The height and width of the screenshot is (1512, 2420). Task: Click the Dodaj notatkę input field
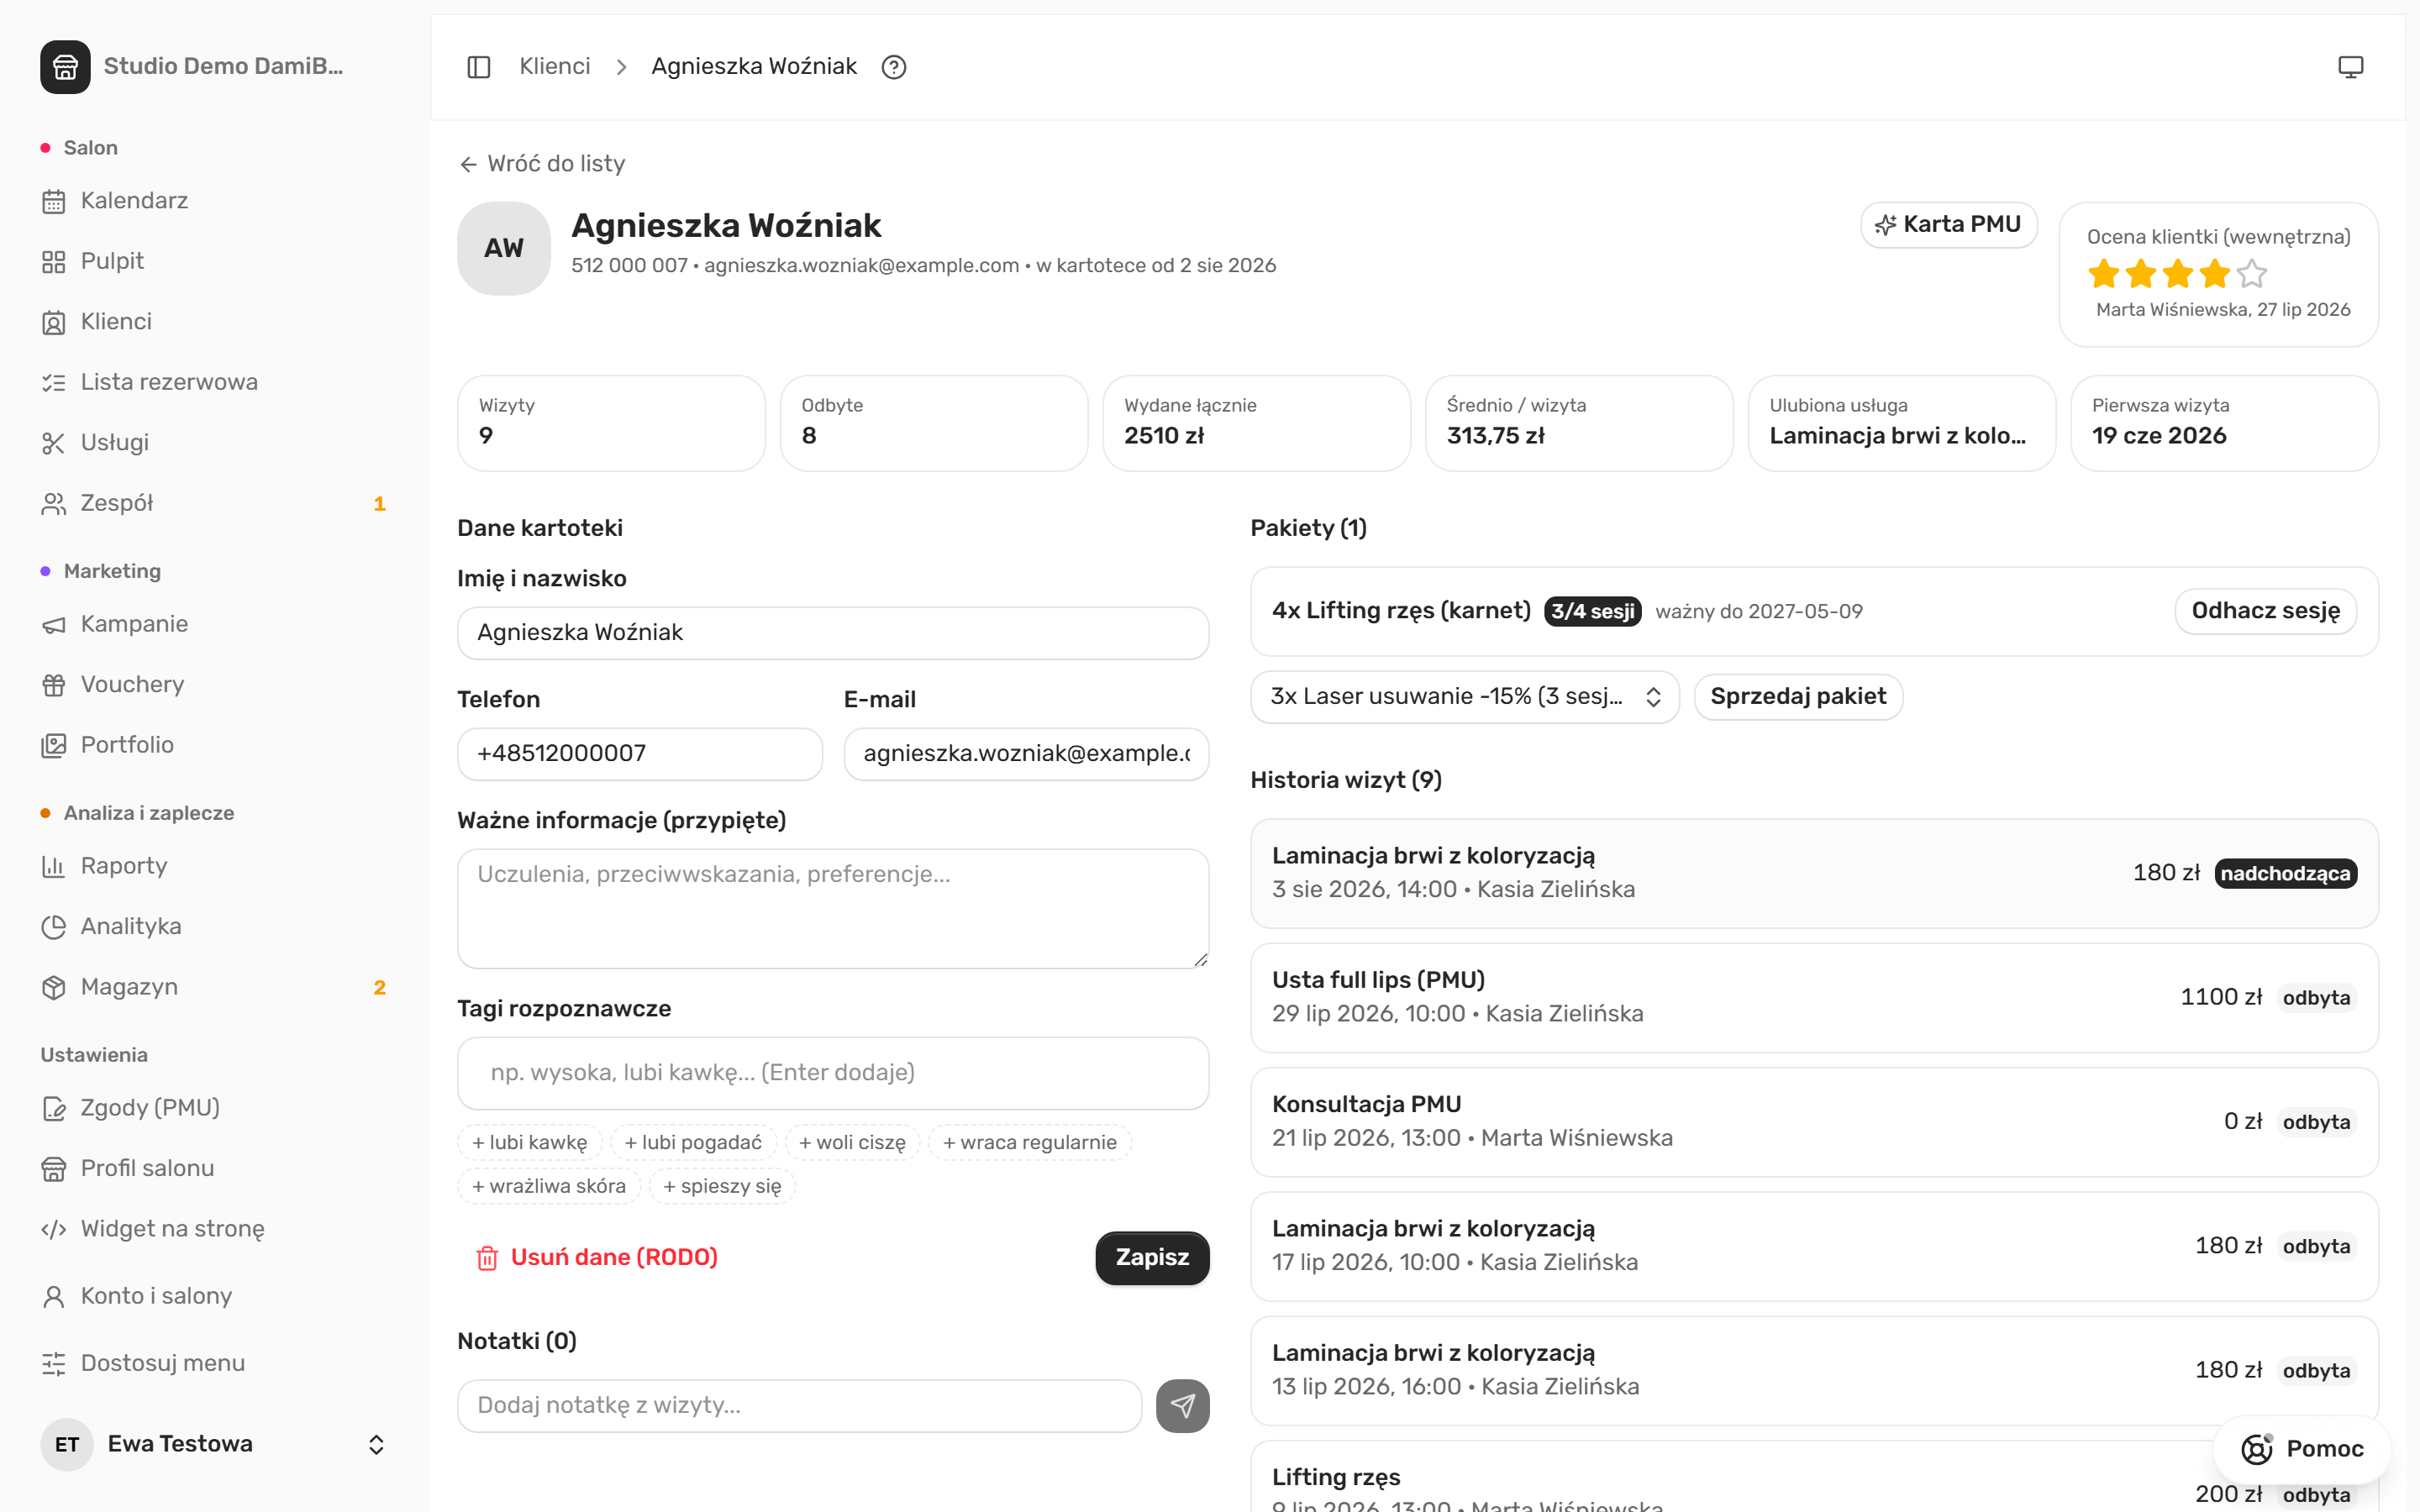click(799, 1406)
